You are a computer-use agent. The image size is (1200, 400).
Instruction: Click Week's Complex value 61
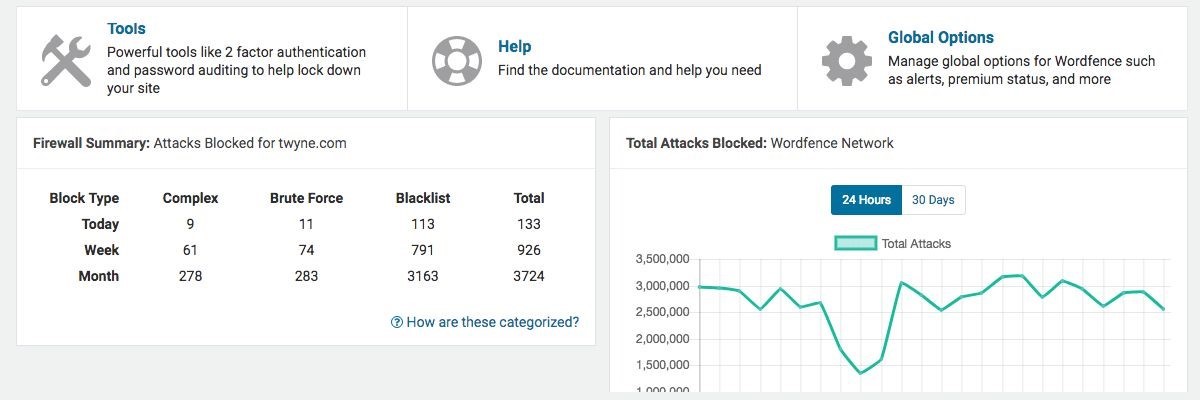(190, 250)
